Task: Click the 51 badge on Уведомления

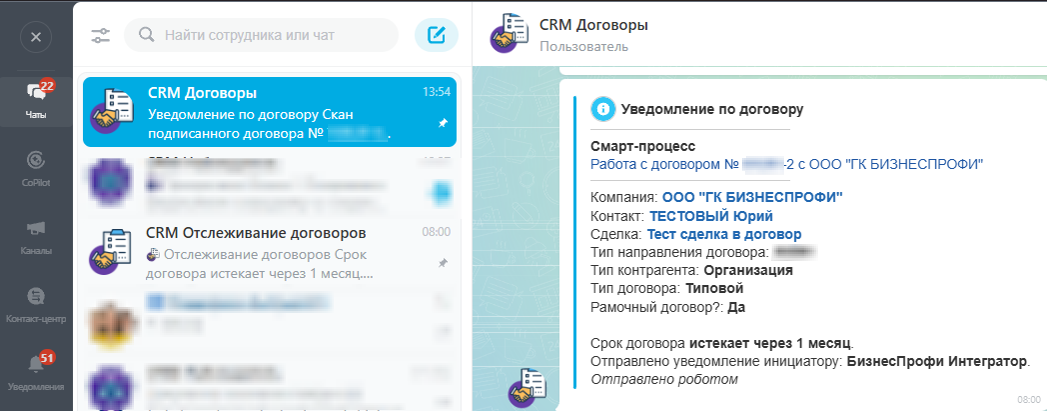Action: pos(47,358)
